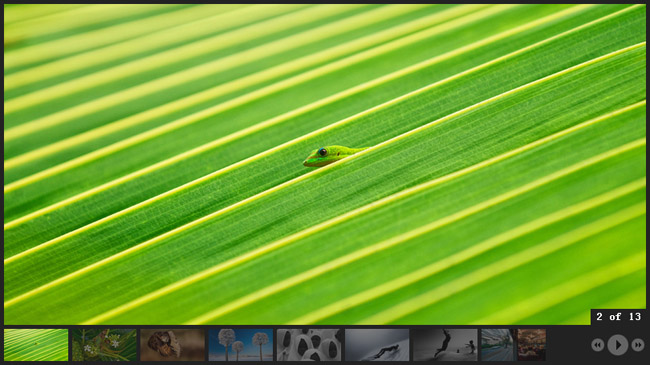Click the white flower inside second thumbnail
Image resolution: width=650 pixels, height=365 pixels.
(115, 343)
